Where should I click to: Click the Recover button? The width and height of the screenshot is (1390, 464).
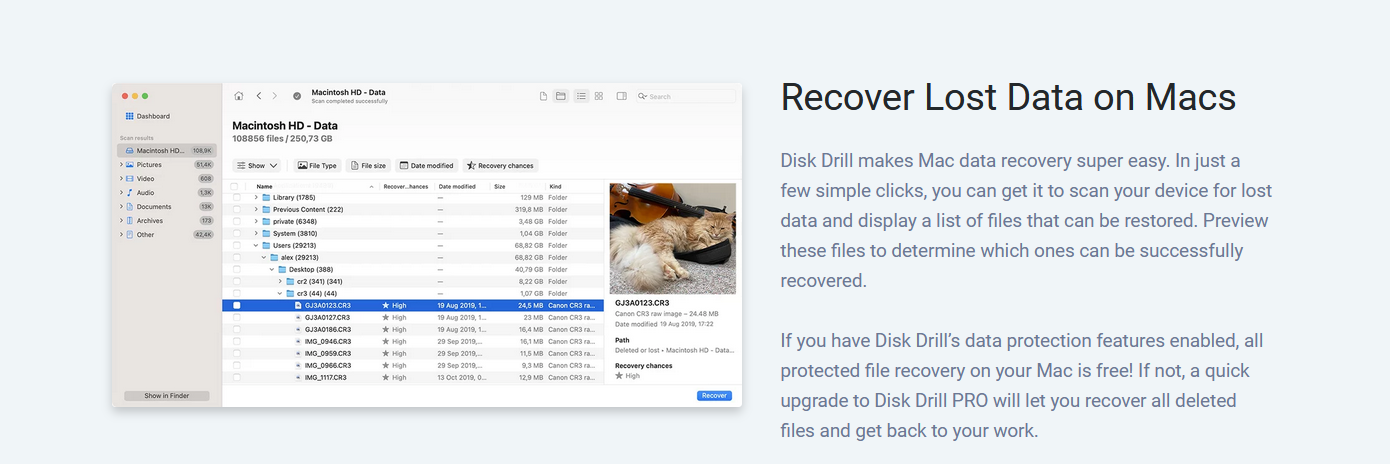tap(714, 396)
